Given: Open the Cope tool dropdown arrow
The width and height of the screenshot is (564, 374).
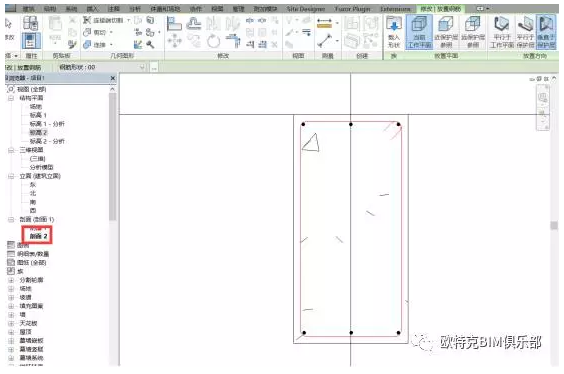Looking at the screenshot, I should click(128, 20).
